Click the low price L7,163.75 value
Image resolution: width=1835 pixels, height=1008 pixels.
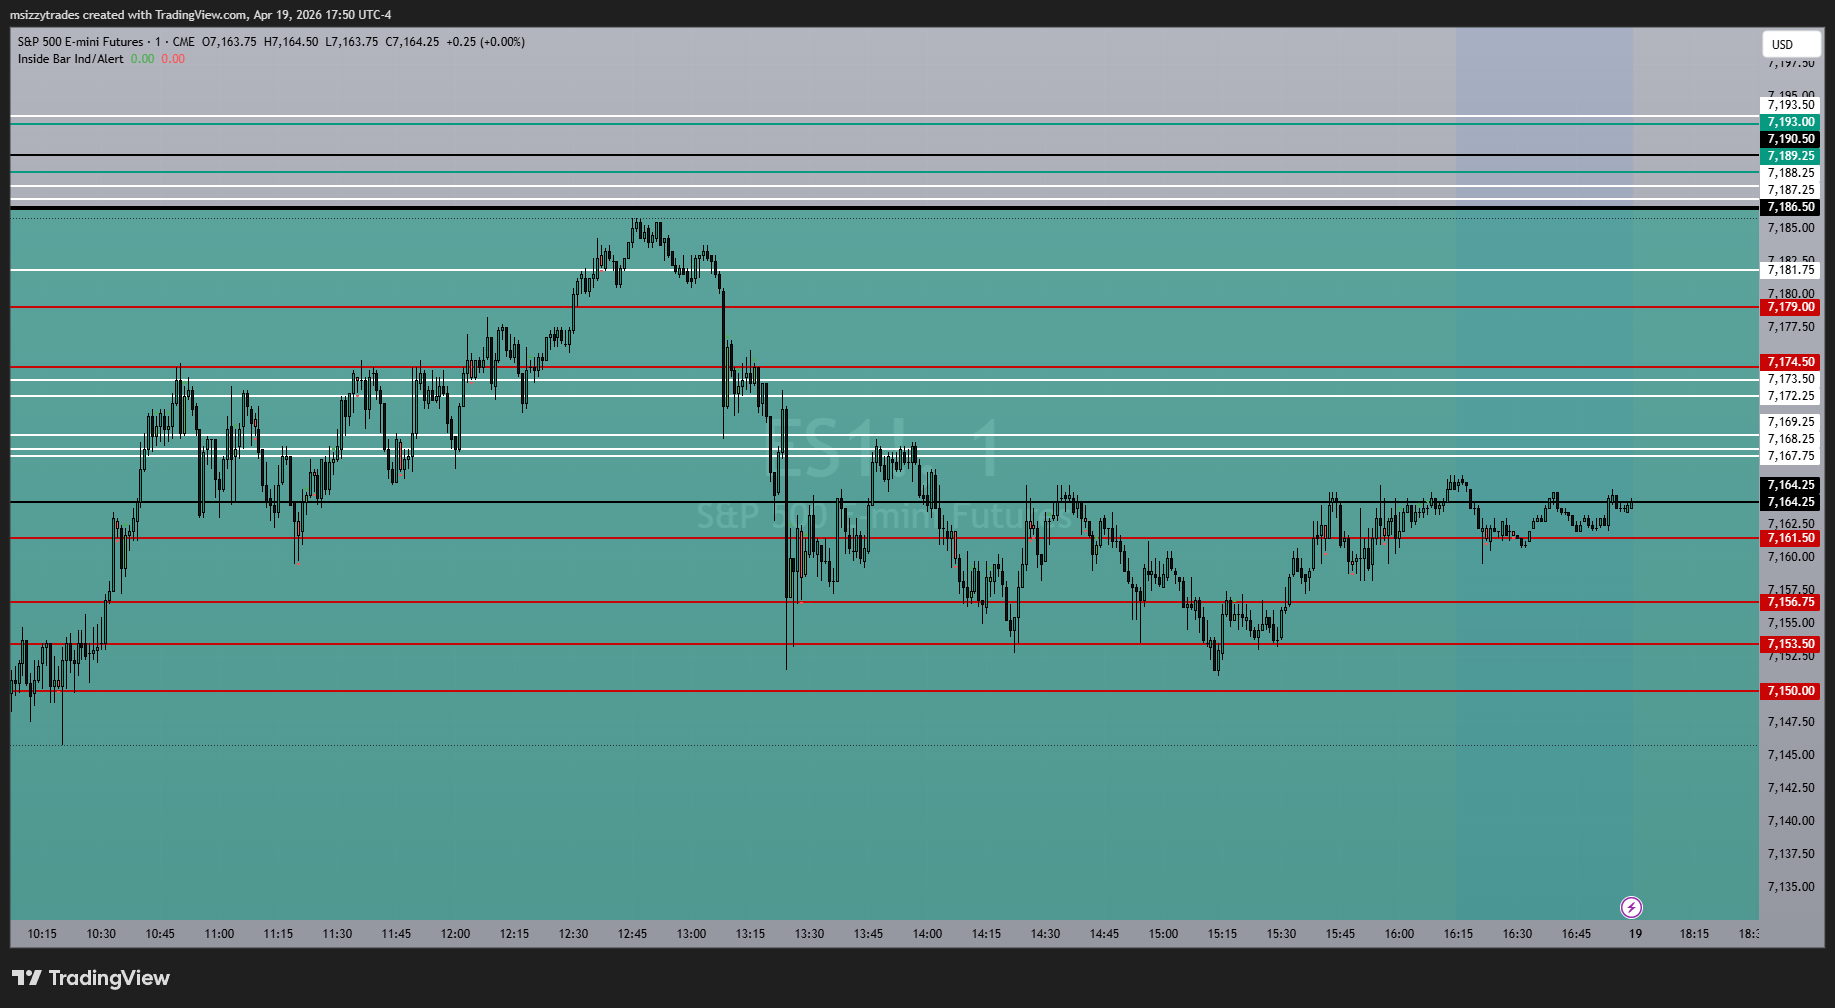point(352,42)
